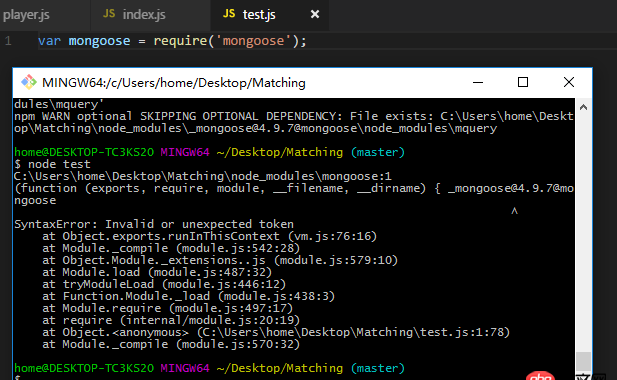
Task: Click the SyntaxError message line in terminal
Action: point(154,224)
